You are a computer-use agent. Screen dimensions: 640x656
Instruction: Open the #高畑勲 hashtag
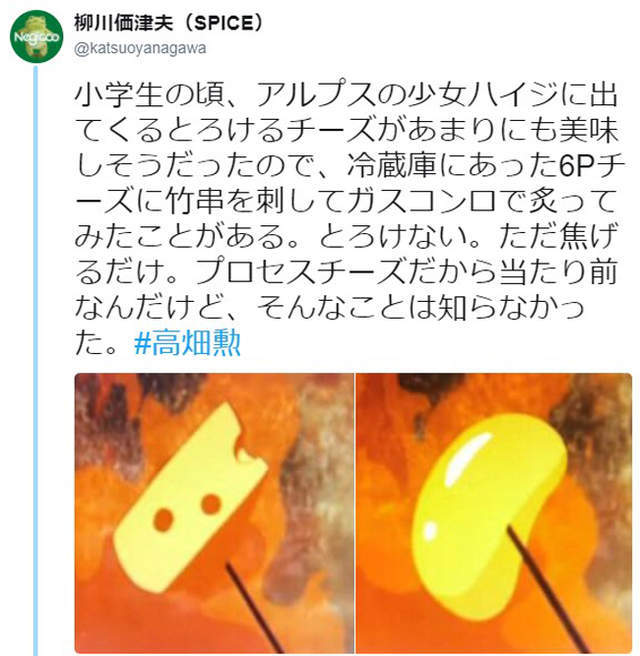[x=187, y=342]
